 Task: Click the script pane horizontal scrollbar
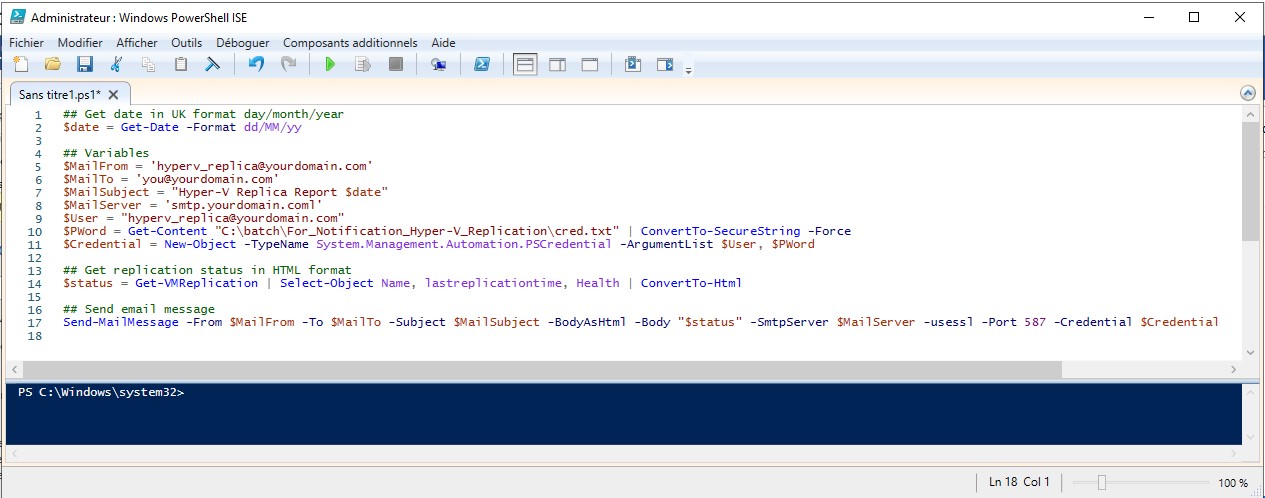(541, 369)
